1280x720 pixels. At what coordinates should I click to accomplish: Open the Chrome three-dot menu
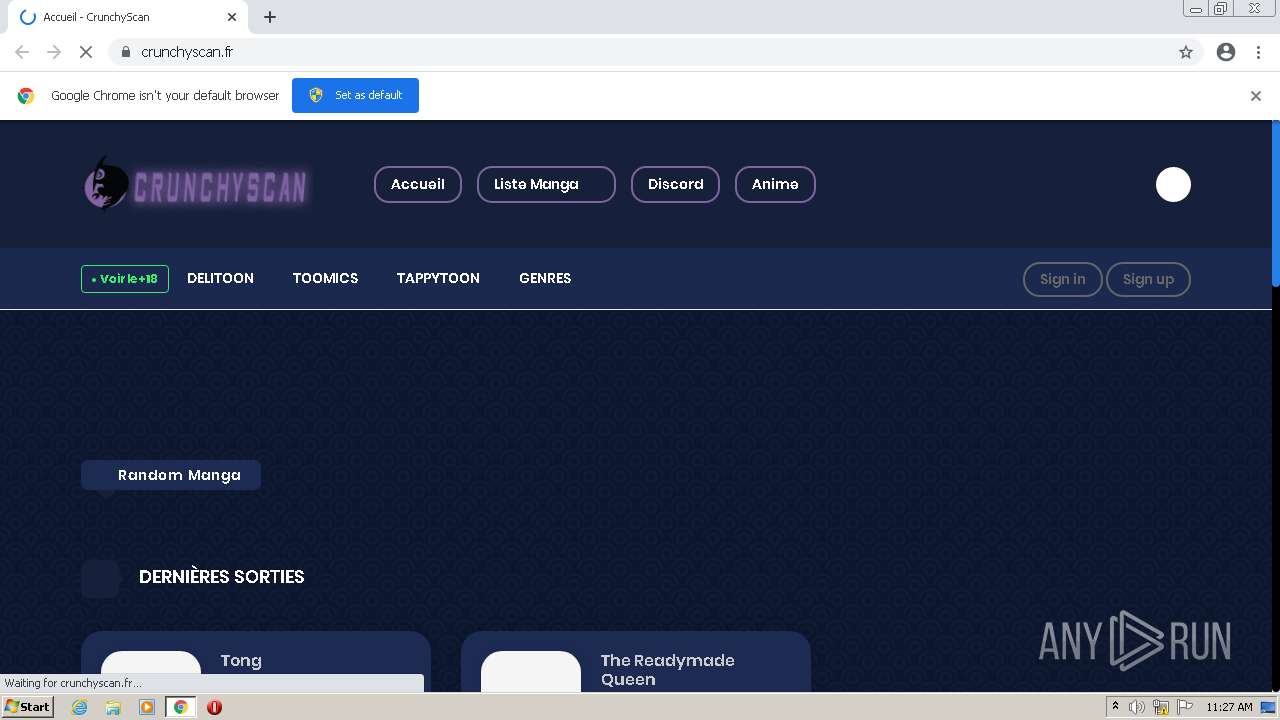coord(1259,52)
